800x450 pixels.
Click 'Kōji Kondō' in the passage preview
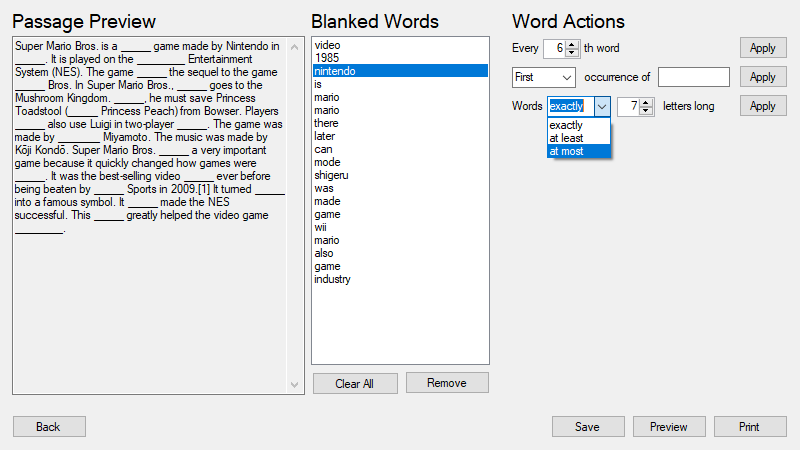point(41,151)
